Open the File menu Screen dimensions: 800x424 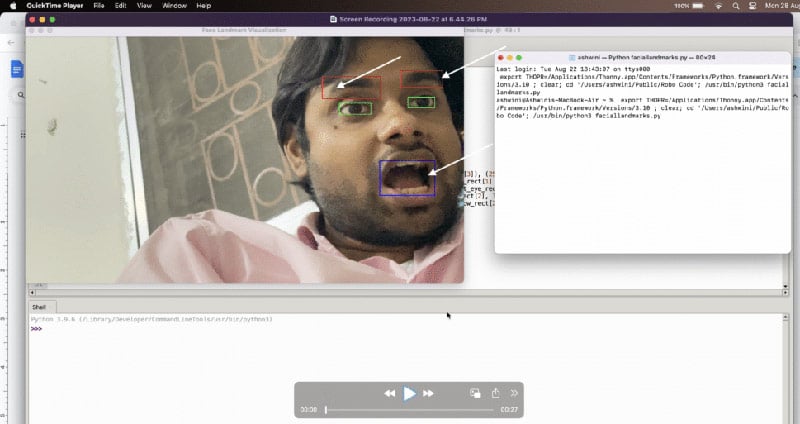(x=99, y=6)
